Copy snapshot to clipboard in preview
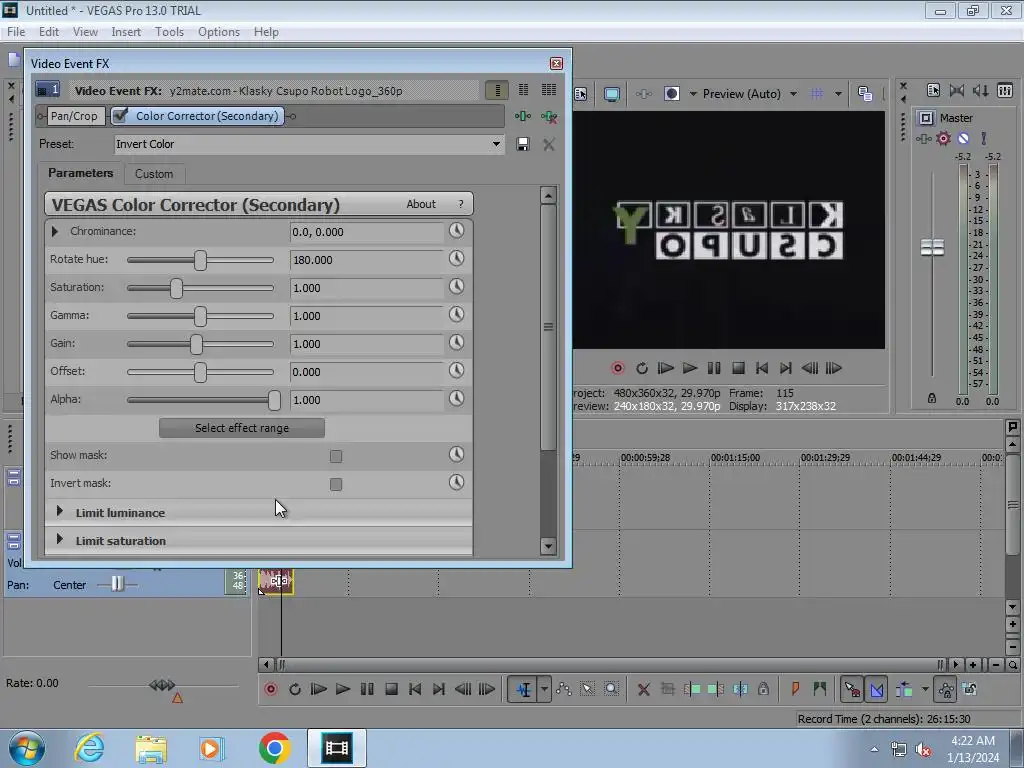Image resolution: width=1024 pixels, height=768 pixels. point(865,94)
